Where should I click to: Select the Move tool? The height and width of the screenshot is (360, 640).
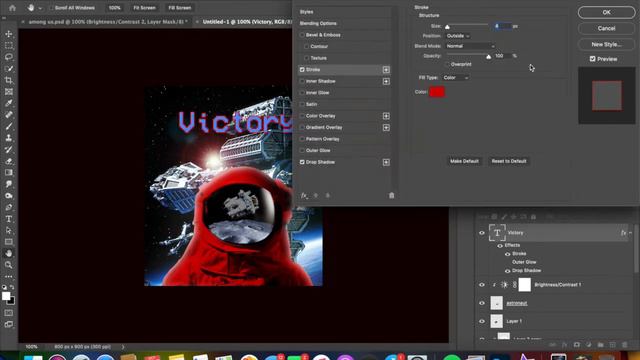[x=9, y=34]
